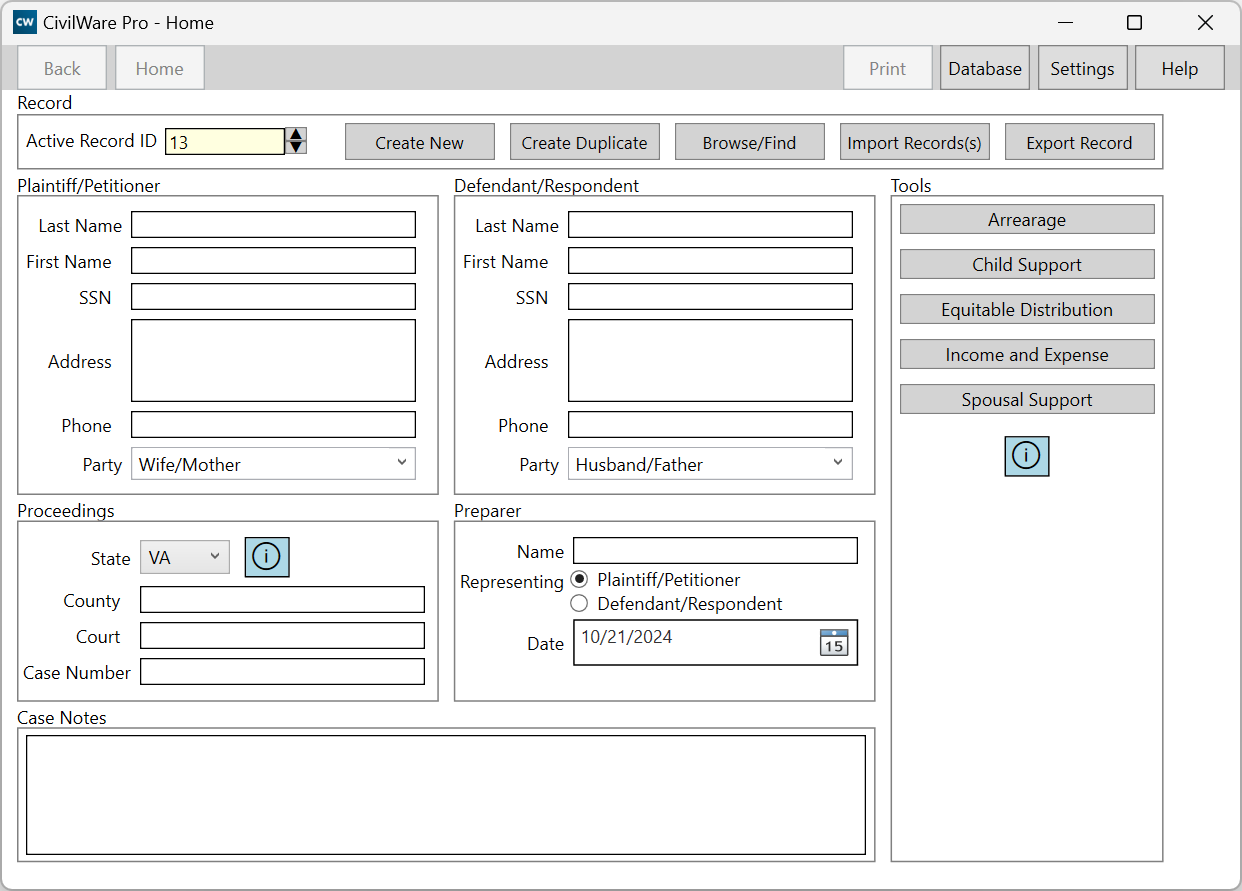Open the Proceedings state info icon
Screen dimensions: 1242x891
[x=267, y=558]
